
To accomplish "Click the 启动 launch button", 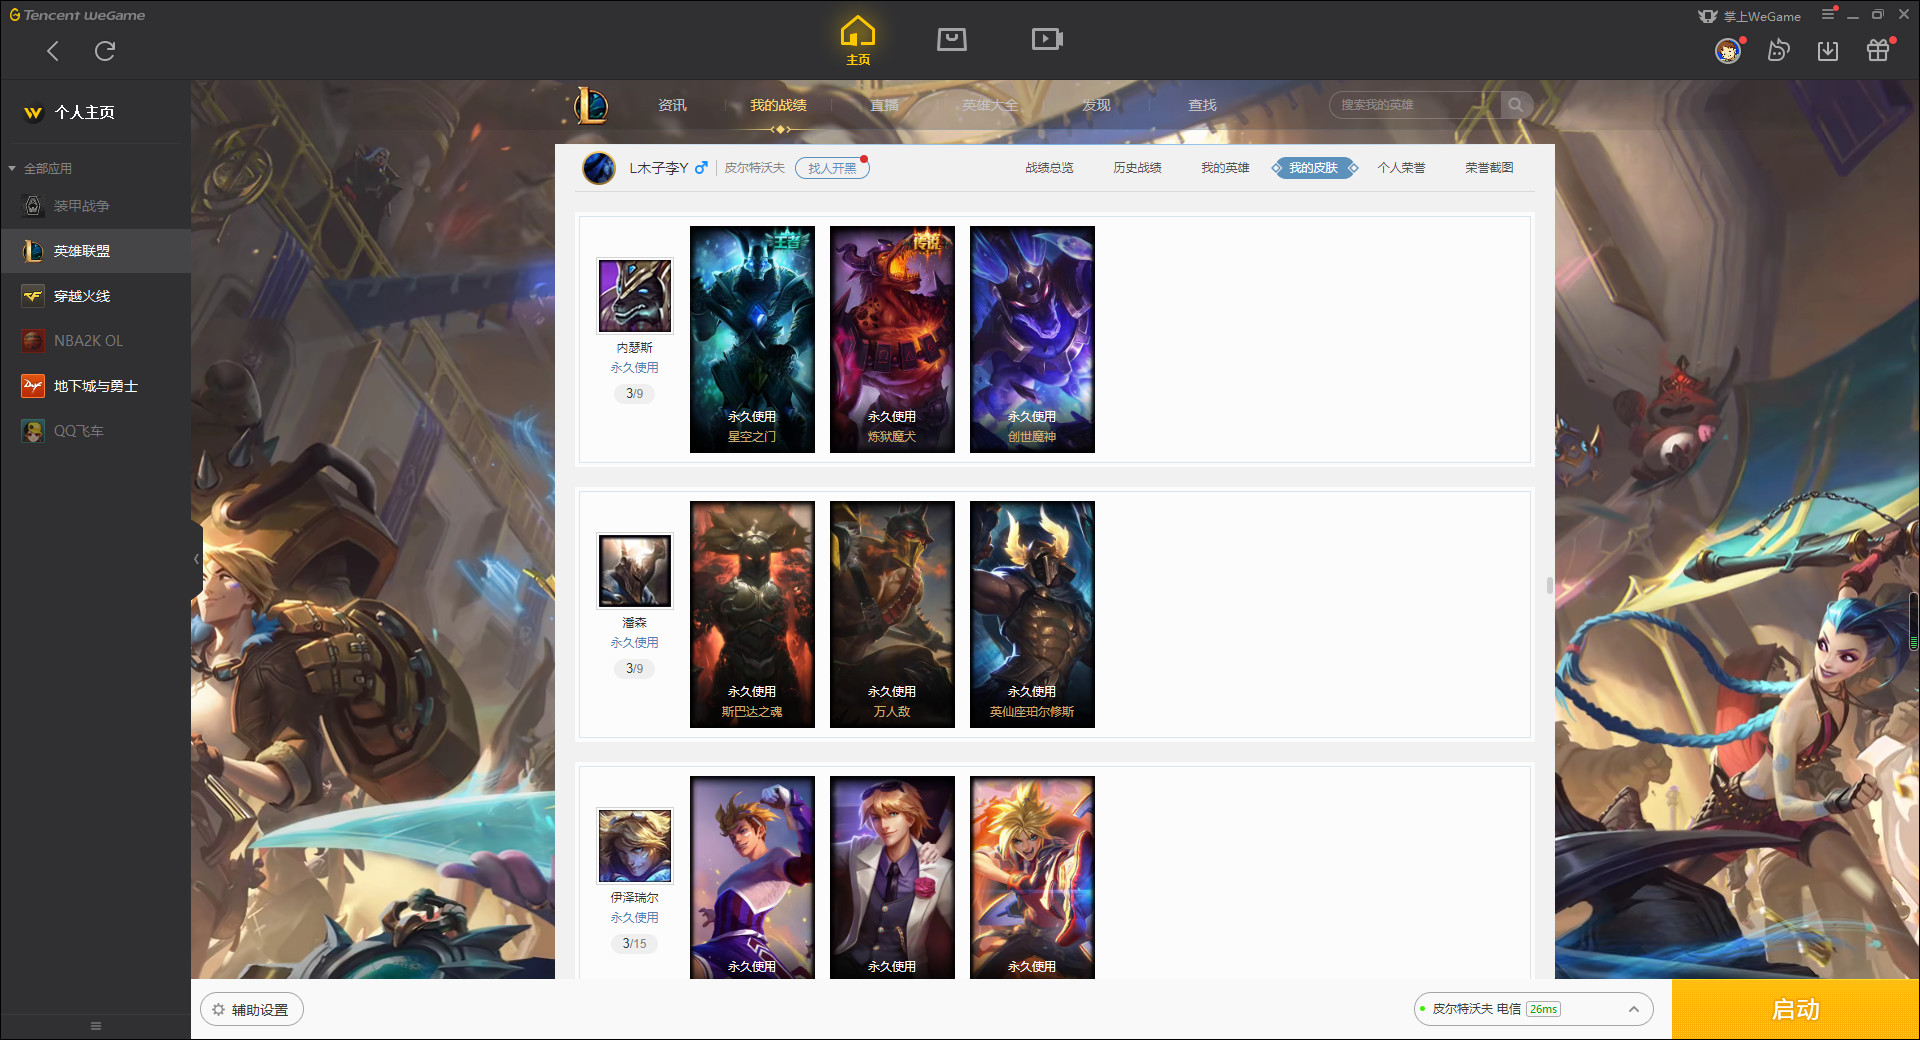I will [1795, 1009].
